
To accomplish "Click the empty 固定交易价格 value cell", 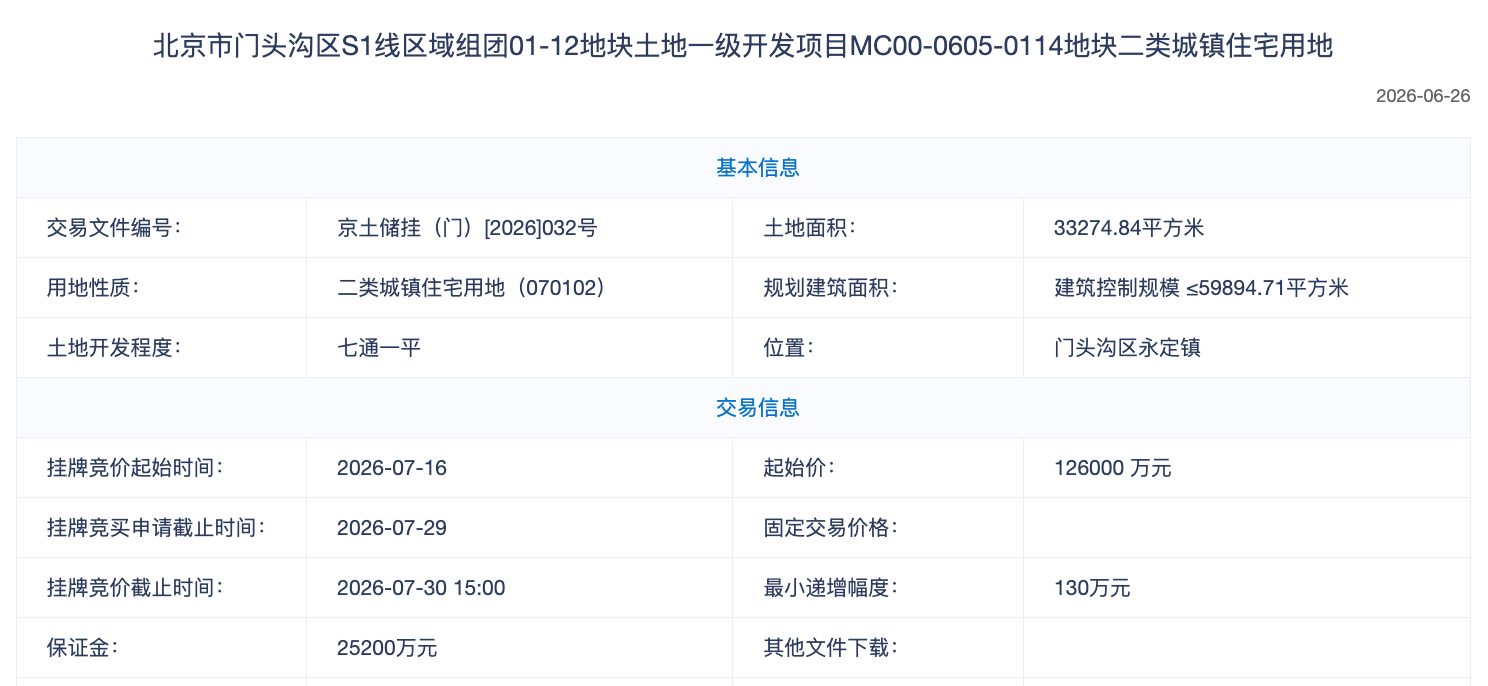I will (x=1247, y=528).
